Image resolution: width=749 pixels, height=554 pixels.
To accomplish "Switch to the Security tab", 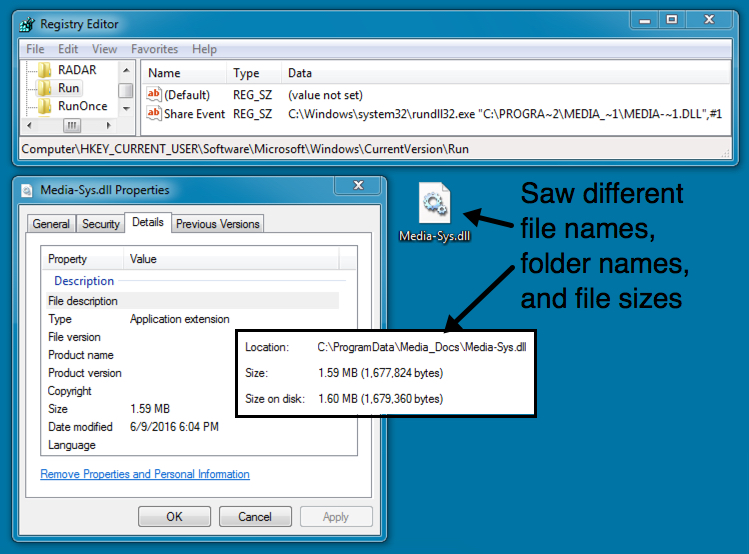I will (100, 224).
